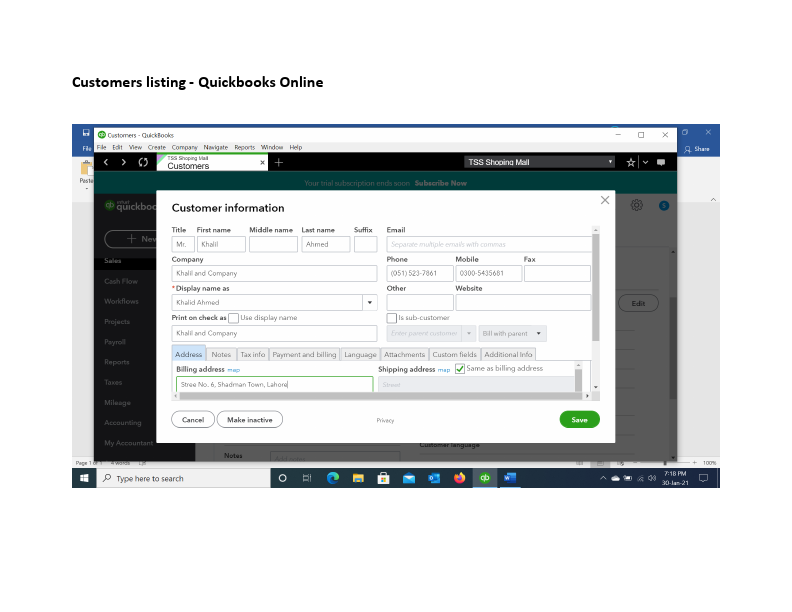The image size is (792, 612).
Task: Reload the QuickBooks page with refresh icon
Action: [x=143, y=162]
